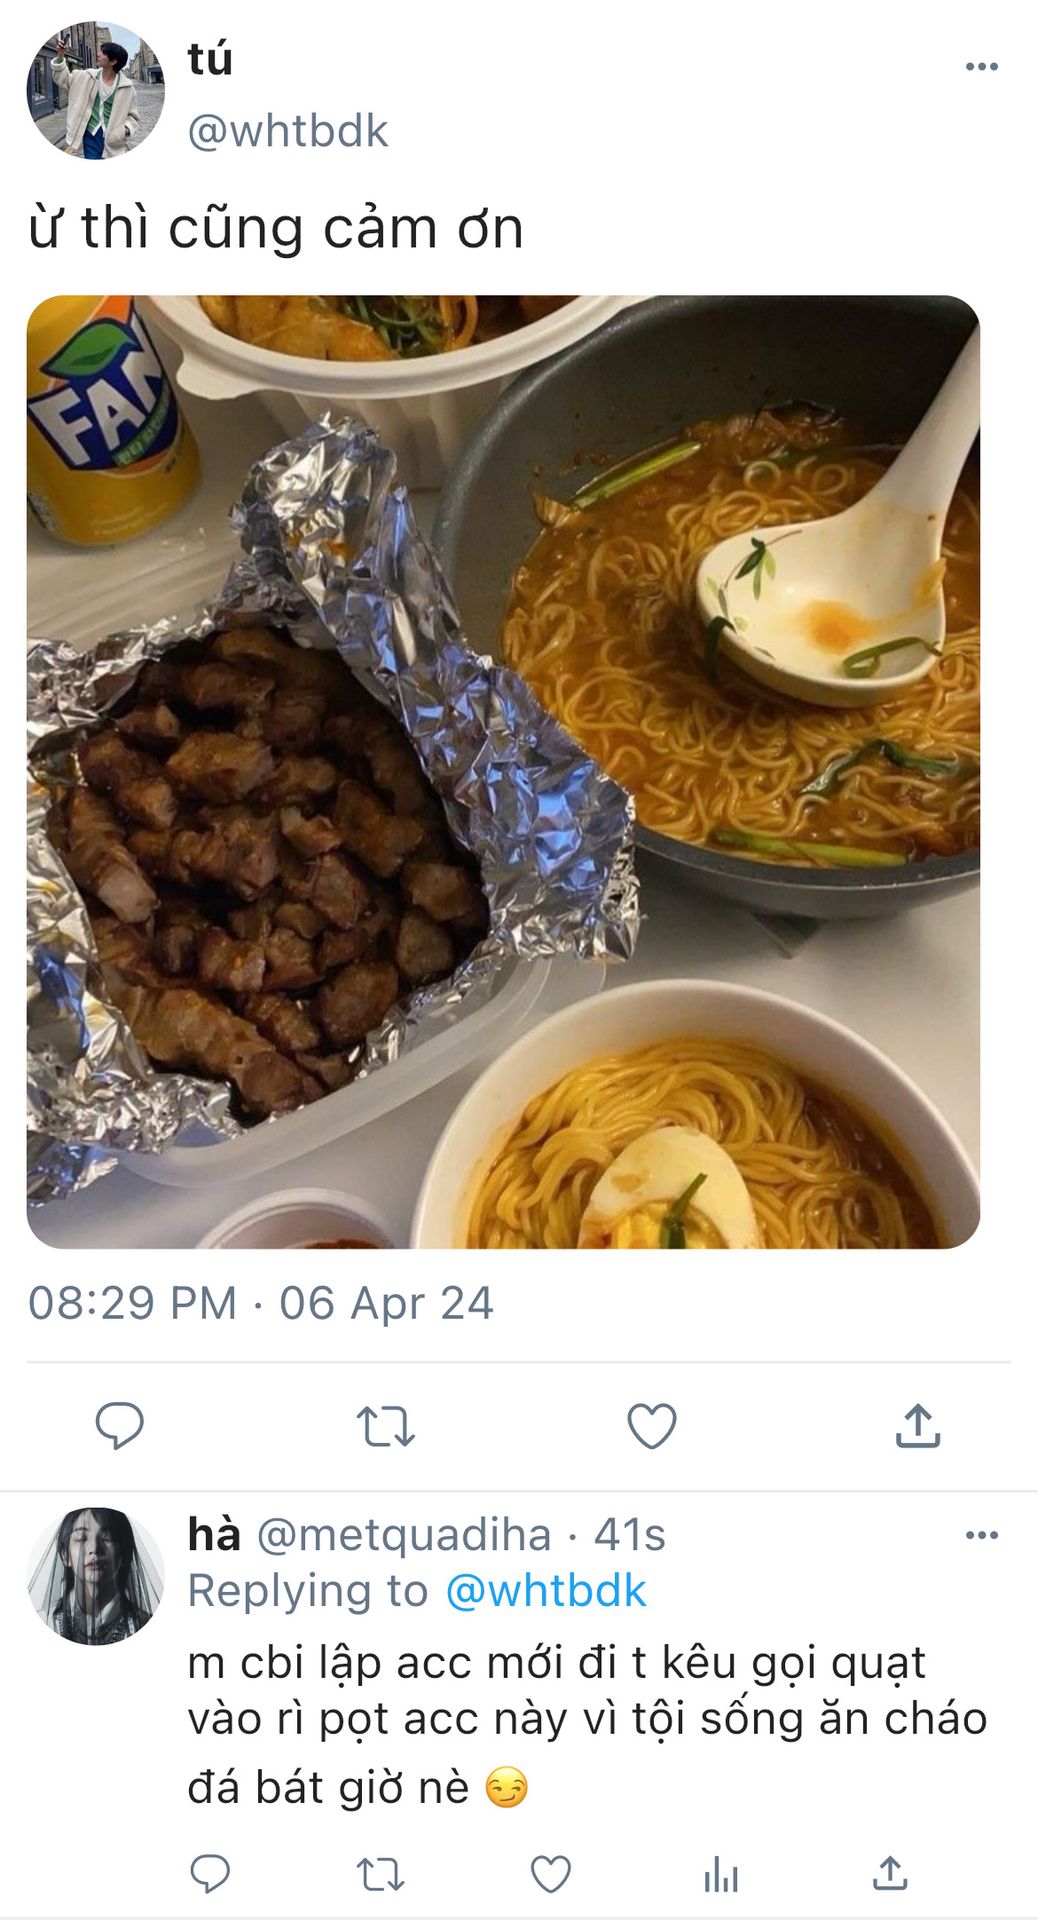Tap the handle @whtbdk under tú
This screenshot has width=1038, height=1920.
(x=288, y=131)
